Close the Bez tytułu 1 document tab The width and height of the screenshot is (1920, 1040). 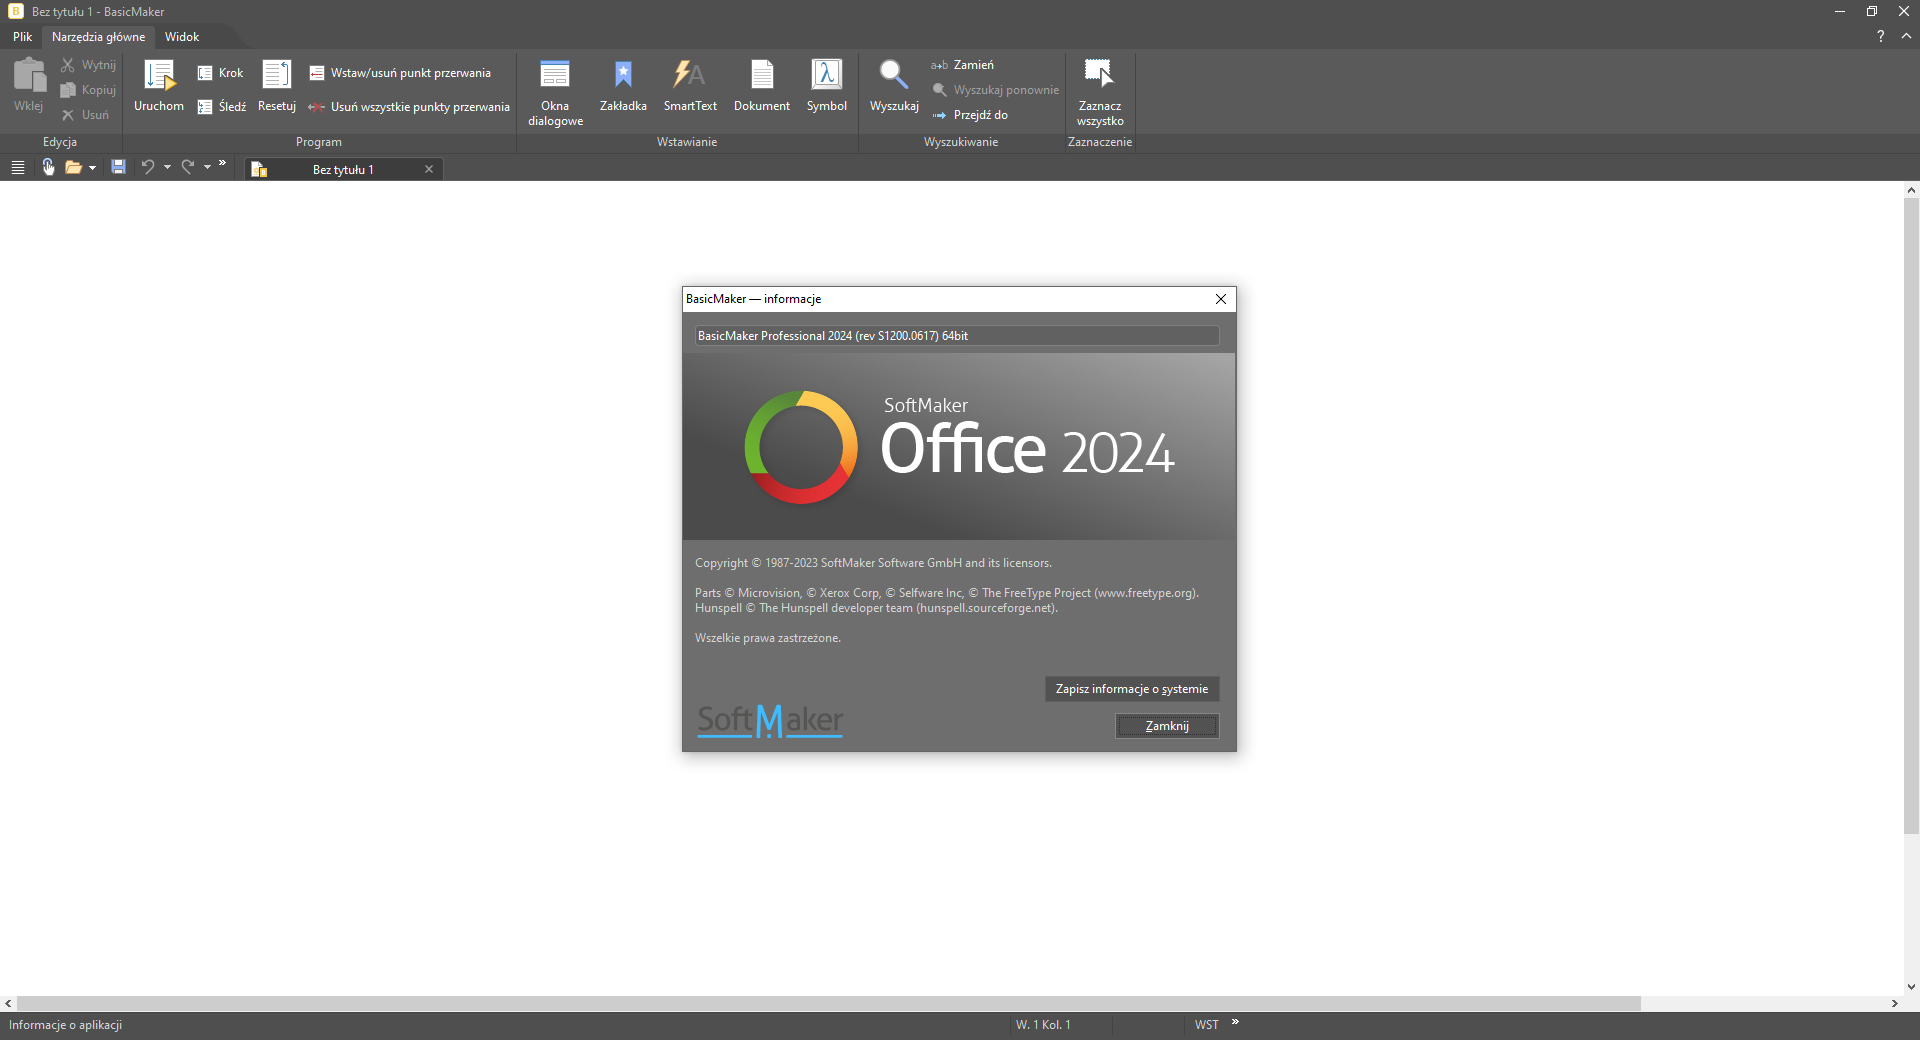coord(429,170)
